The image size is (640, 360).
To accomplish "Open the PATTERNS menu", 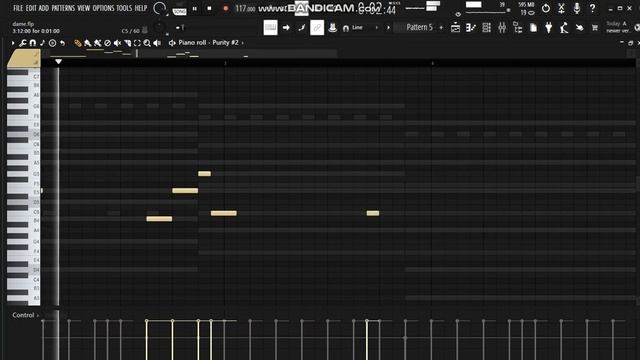I will pyautogui.click(x=63, y=8).
